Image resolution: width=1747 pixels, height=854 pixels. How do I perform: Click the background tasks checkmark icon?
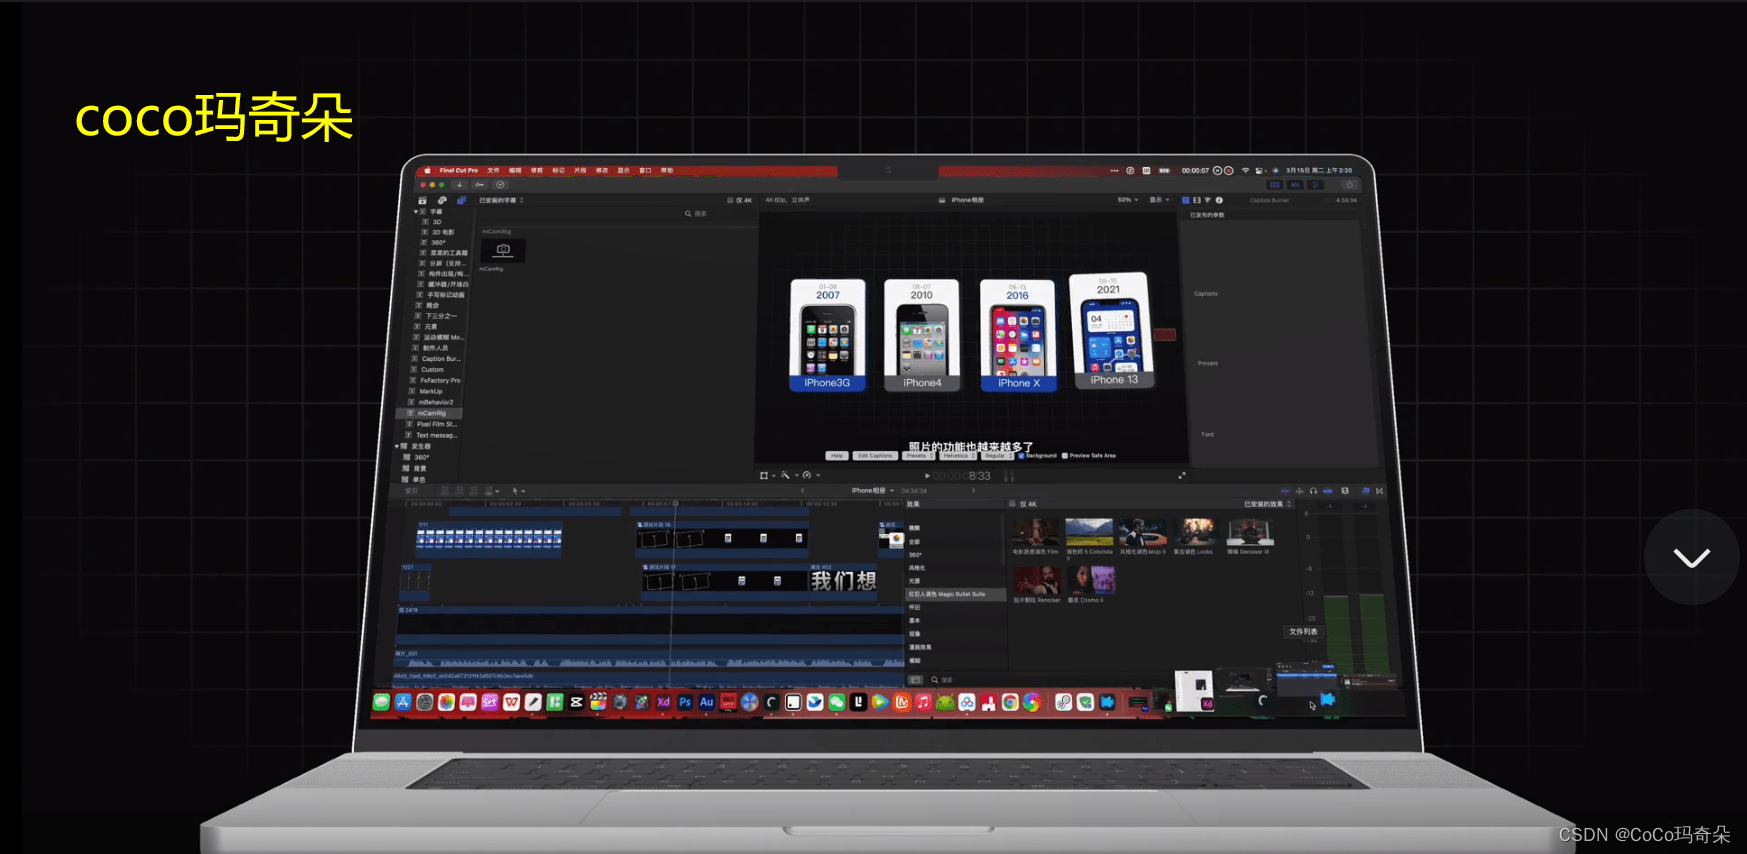(500, 185)
